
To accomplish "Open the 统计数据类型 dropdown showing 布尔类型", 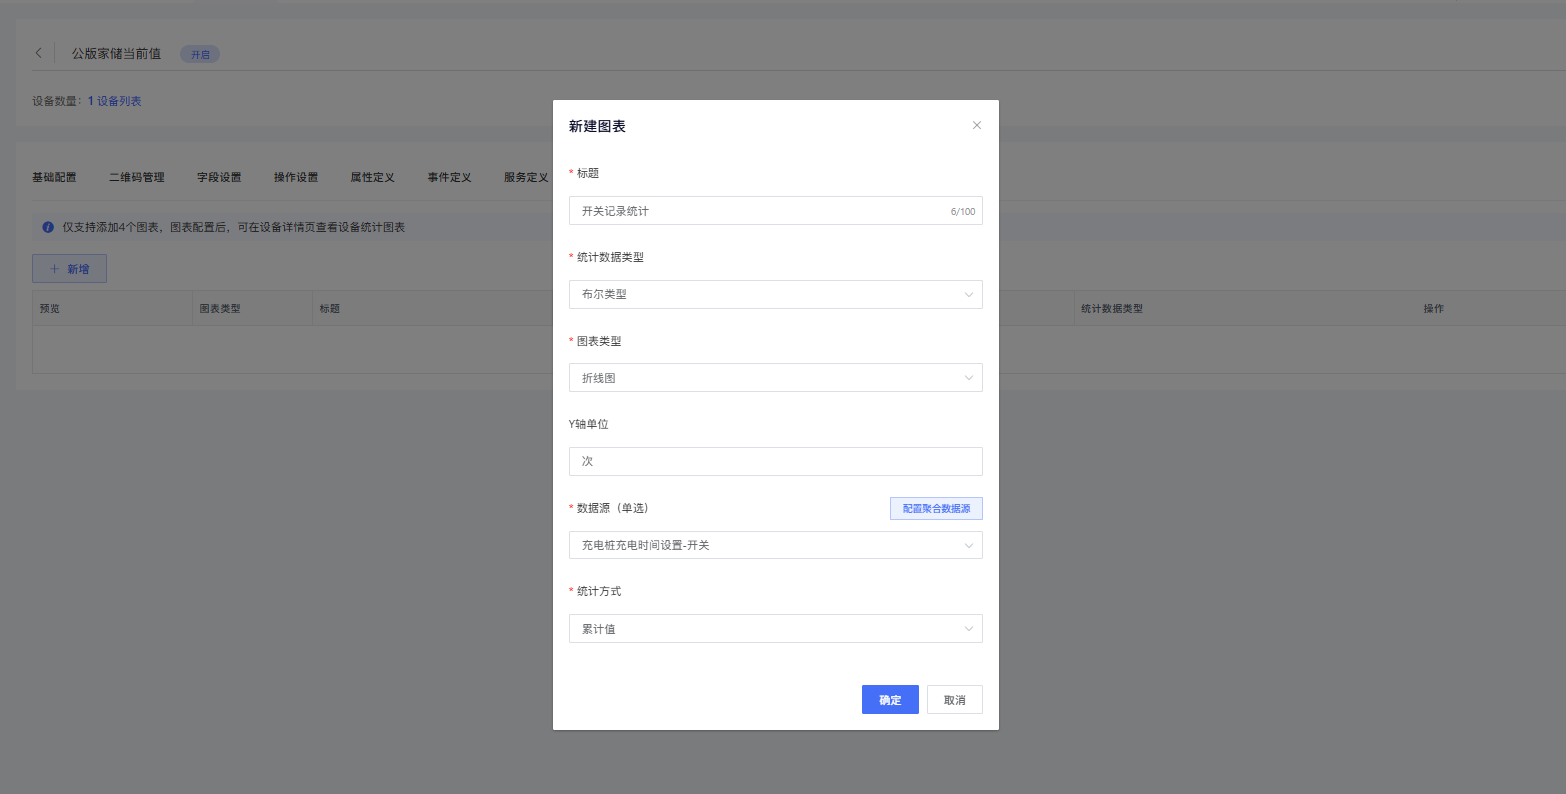I will tap(775, 294).
